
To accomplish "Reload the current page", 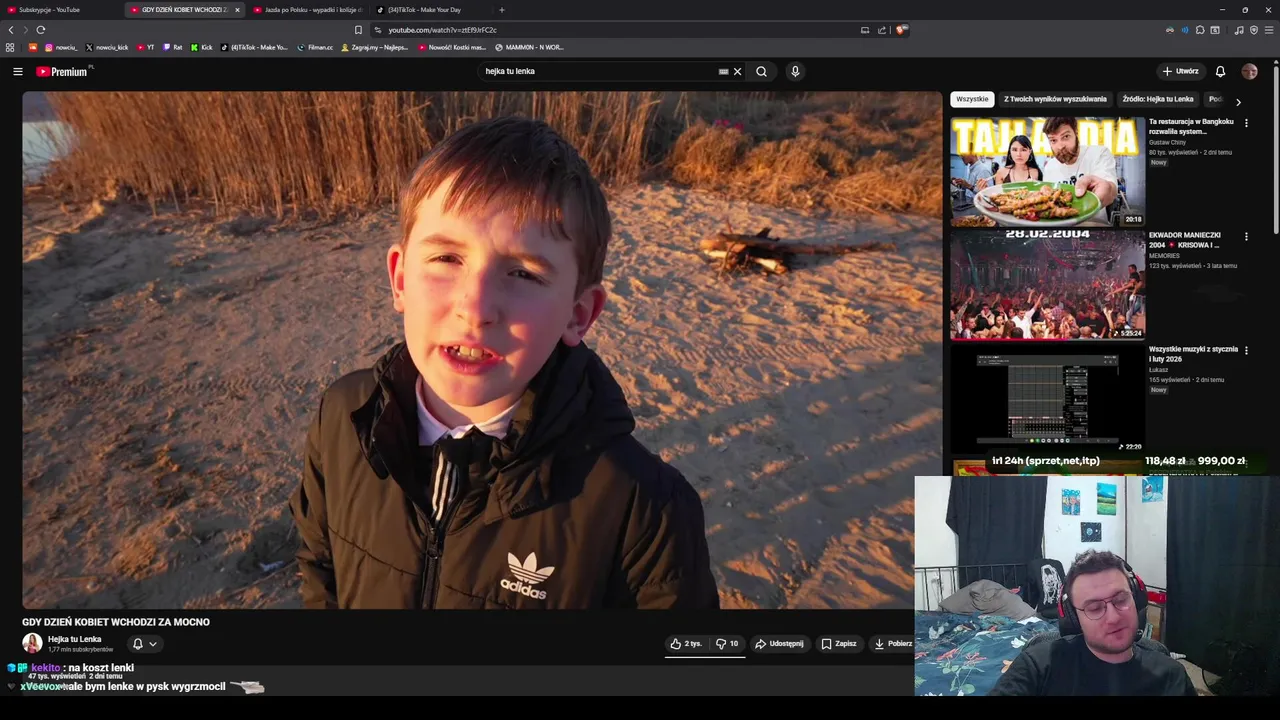I will (40, 30).
